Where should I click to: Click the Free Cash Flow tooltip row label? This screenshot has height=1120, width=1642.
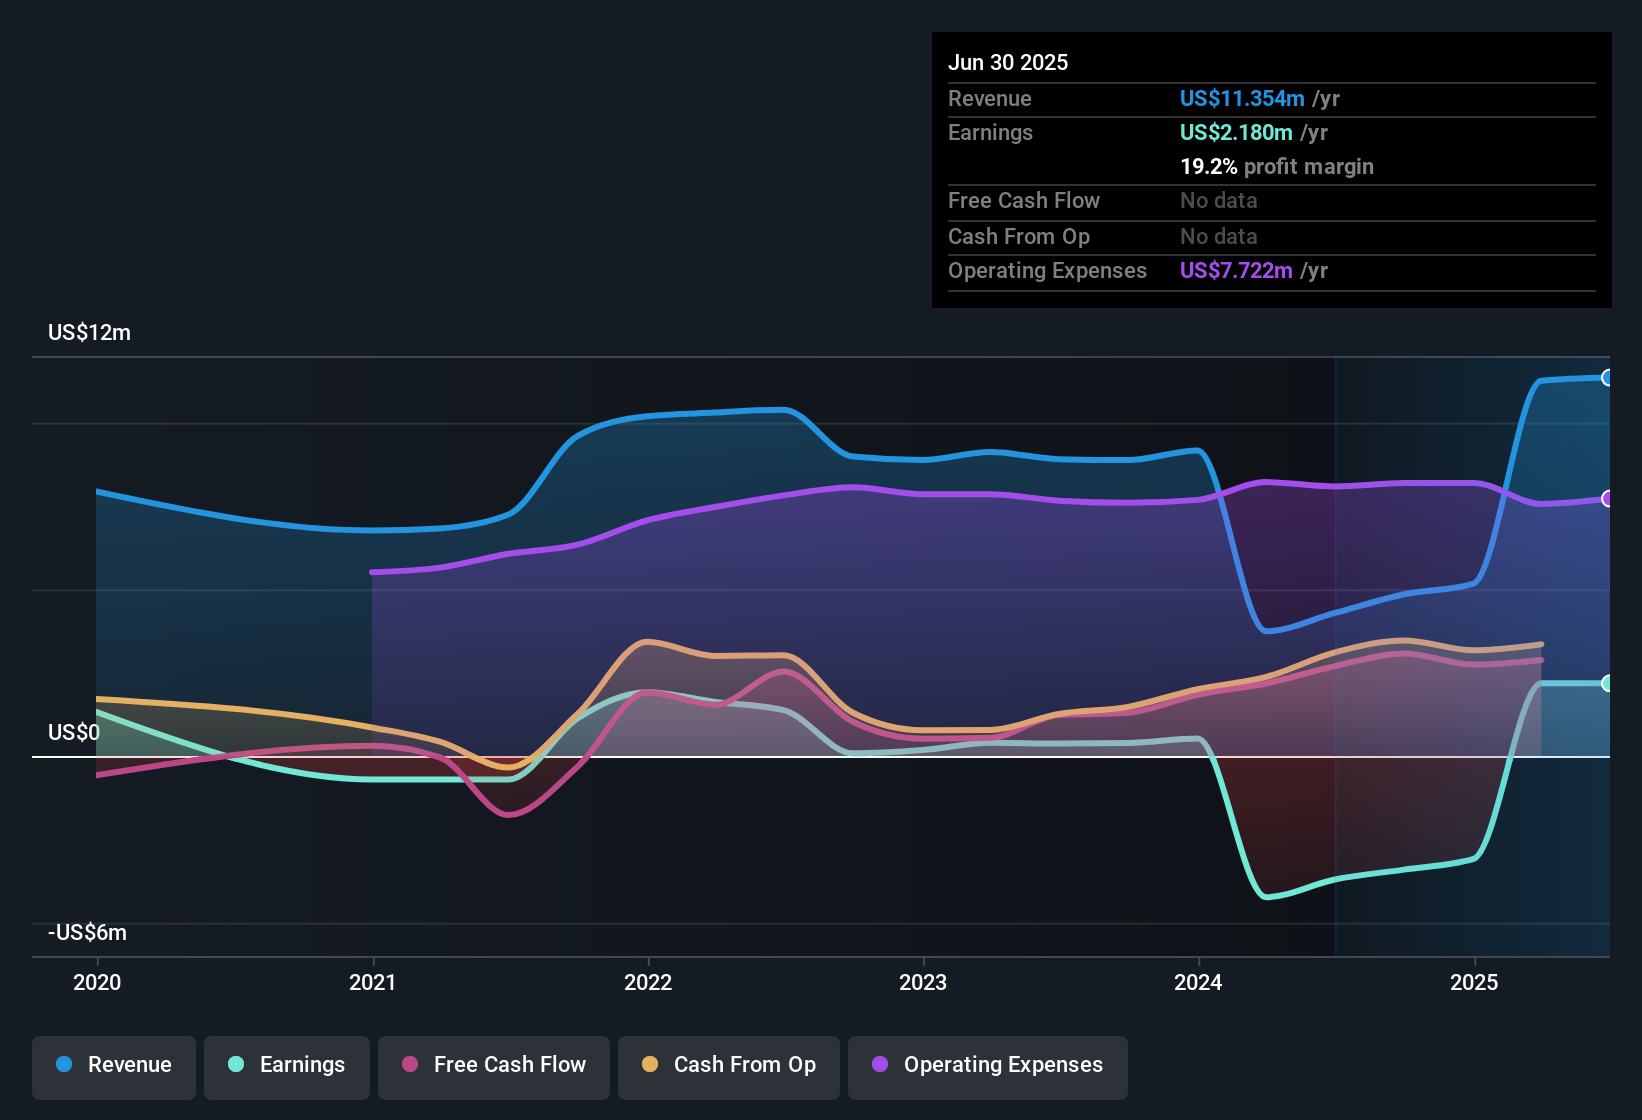(x=1024, y=200)
